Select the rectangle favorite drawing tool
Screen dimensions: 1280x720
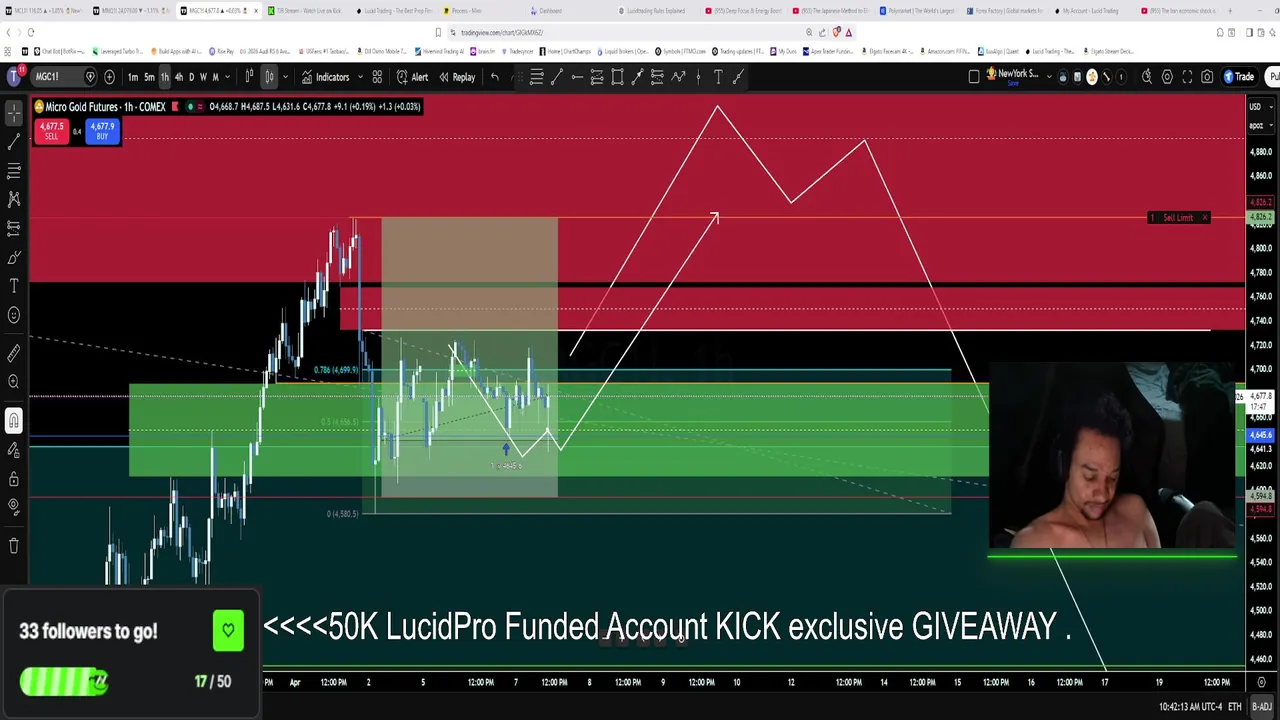(x=617, y=77)
